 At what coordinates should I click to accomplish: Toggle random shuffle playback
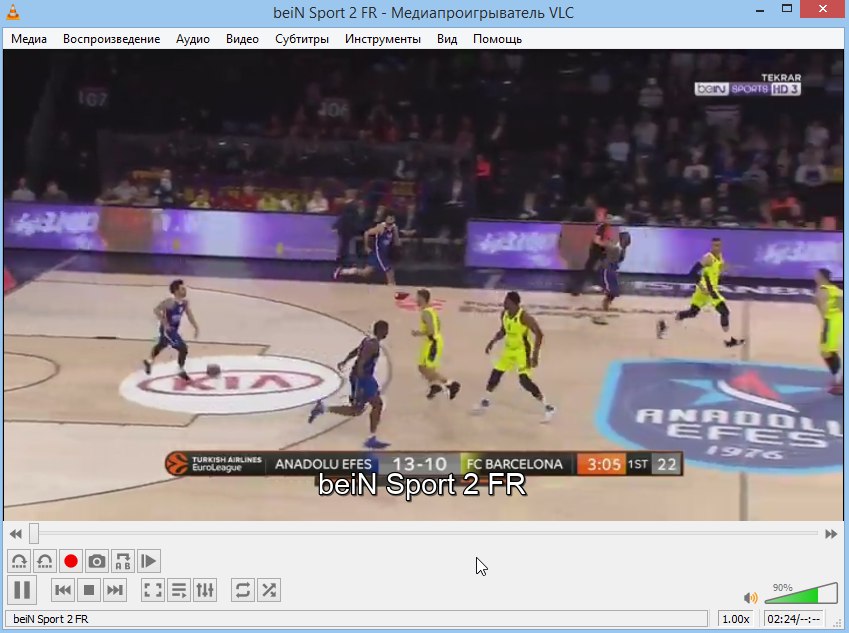click(269, 590)
